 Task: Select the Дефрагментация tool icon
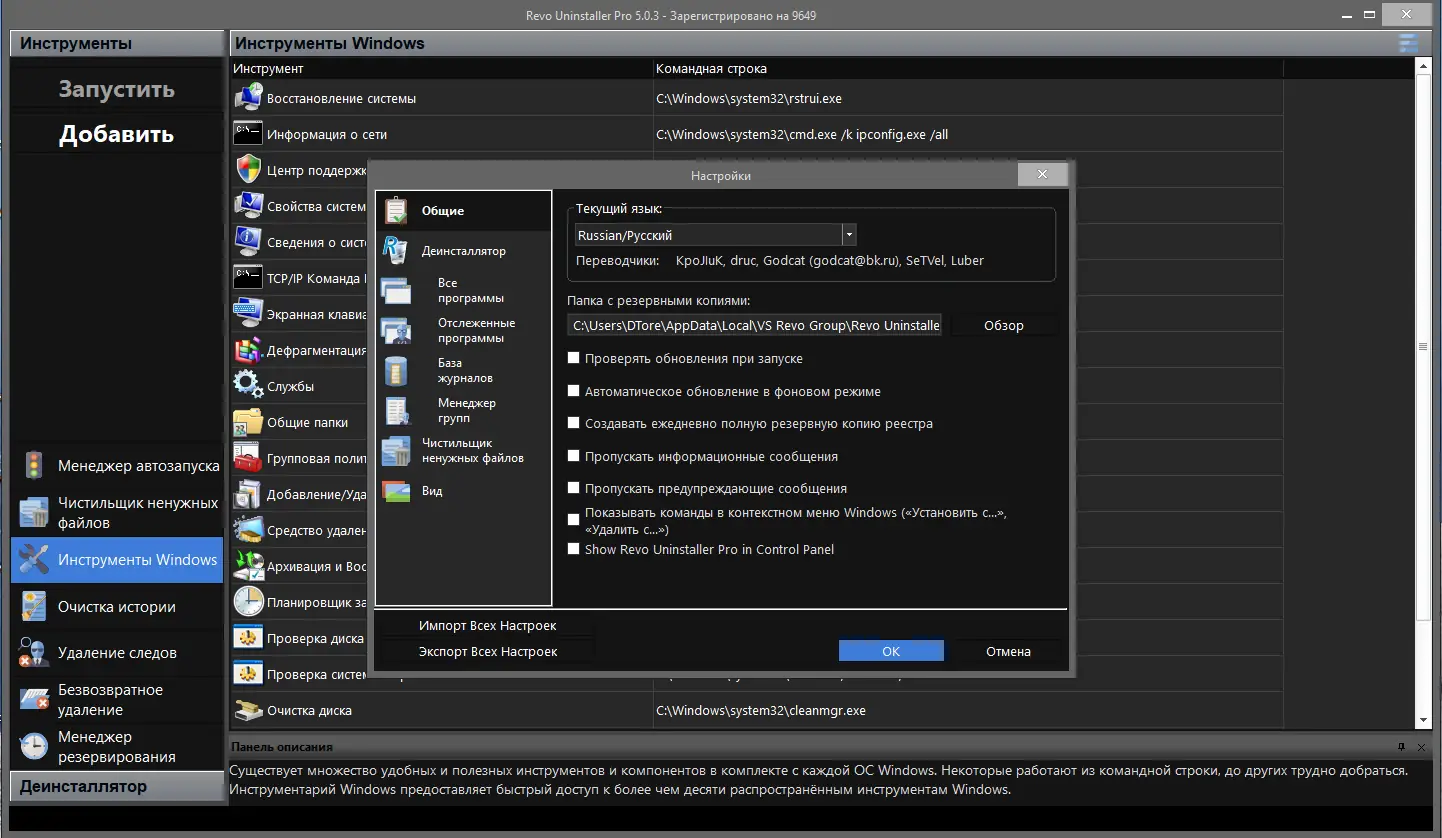(248, 350)
